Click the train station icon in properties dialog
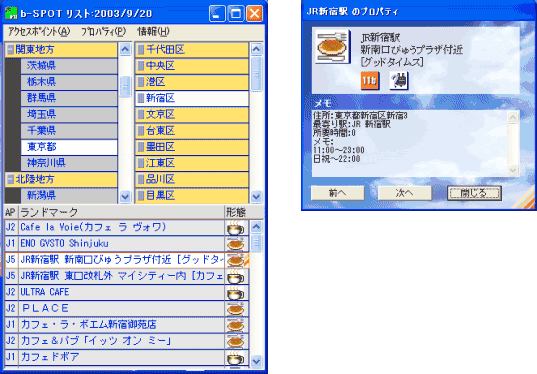The width and height of the screenshot is (537, 374). [x=399, y=81]
